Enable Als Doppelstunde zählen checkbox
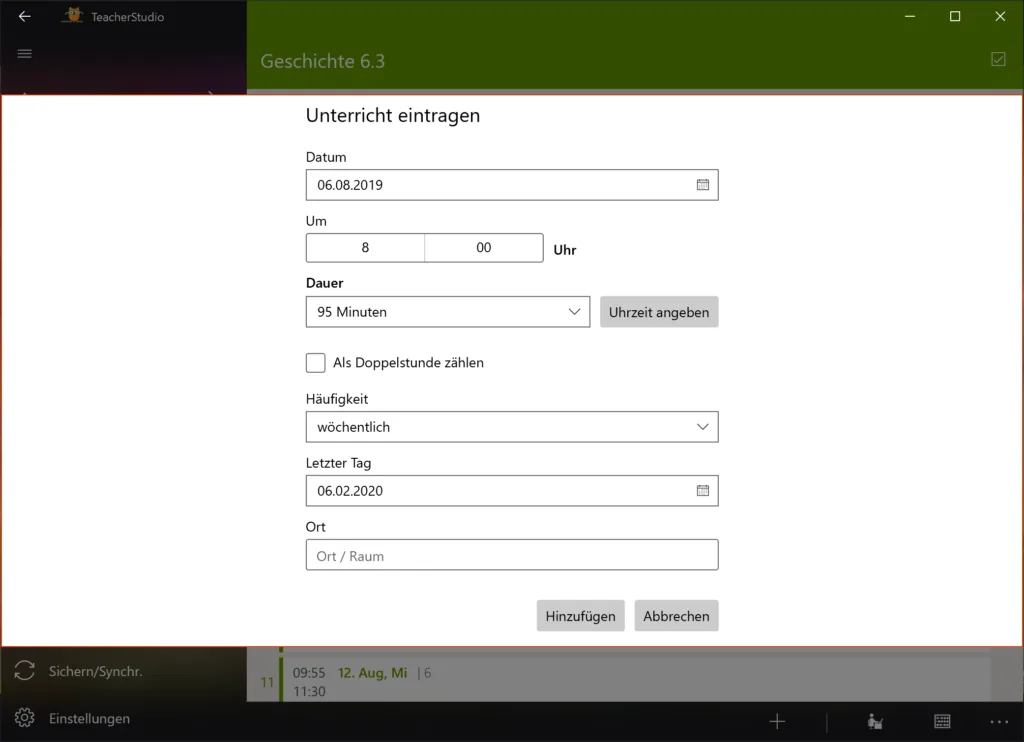 [x=315, y=363]
